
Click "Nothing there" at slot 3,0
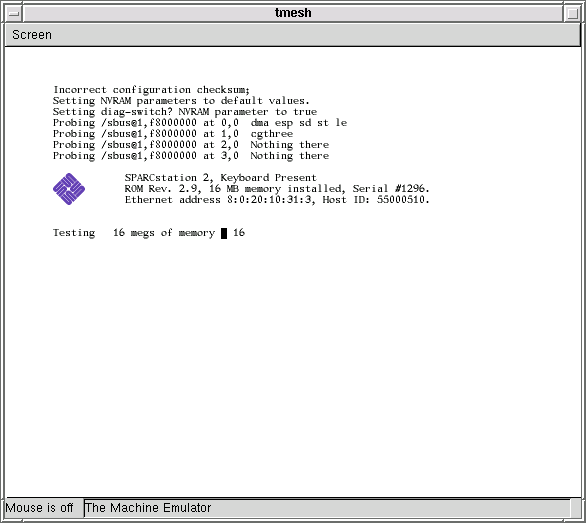pyautogui.click(x=290, y=156)
